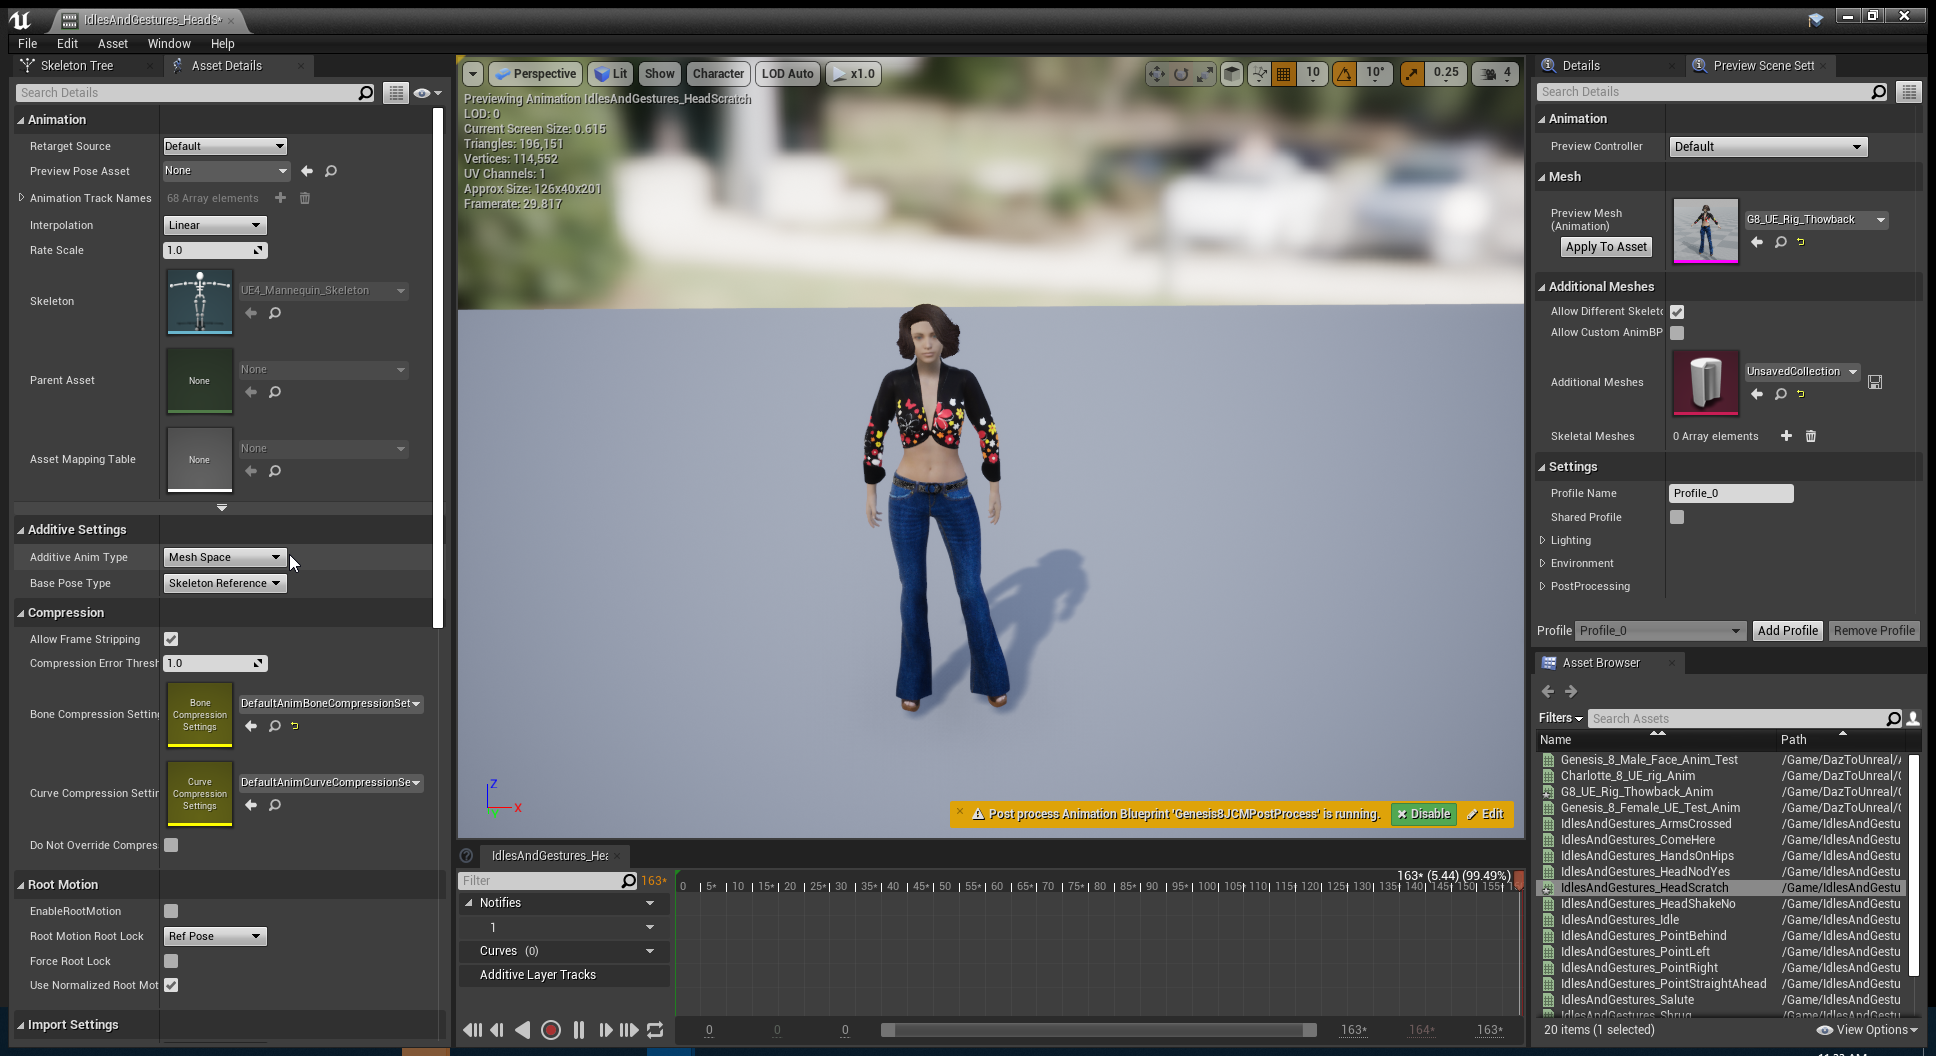1936x1056 pixels.
Task: Reset Bone Compression Settings to default
Action: [295, 726]
